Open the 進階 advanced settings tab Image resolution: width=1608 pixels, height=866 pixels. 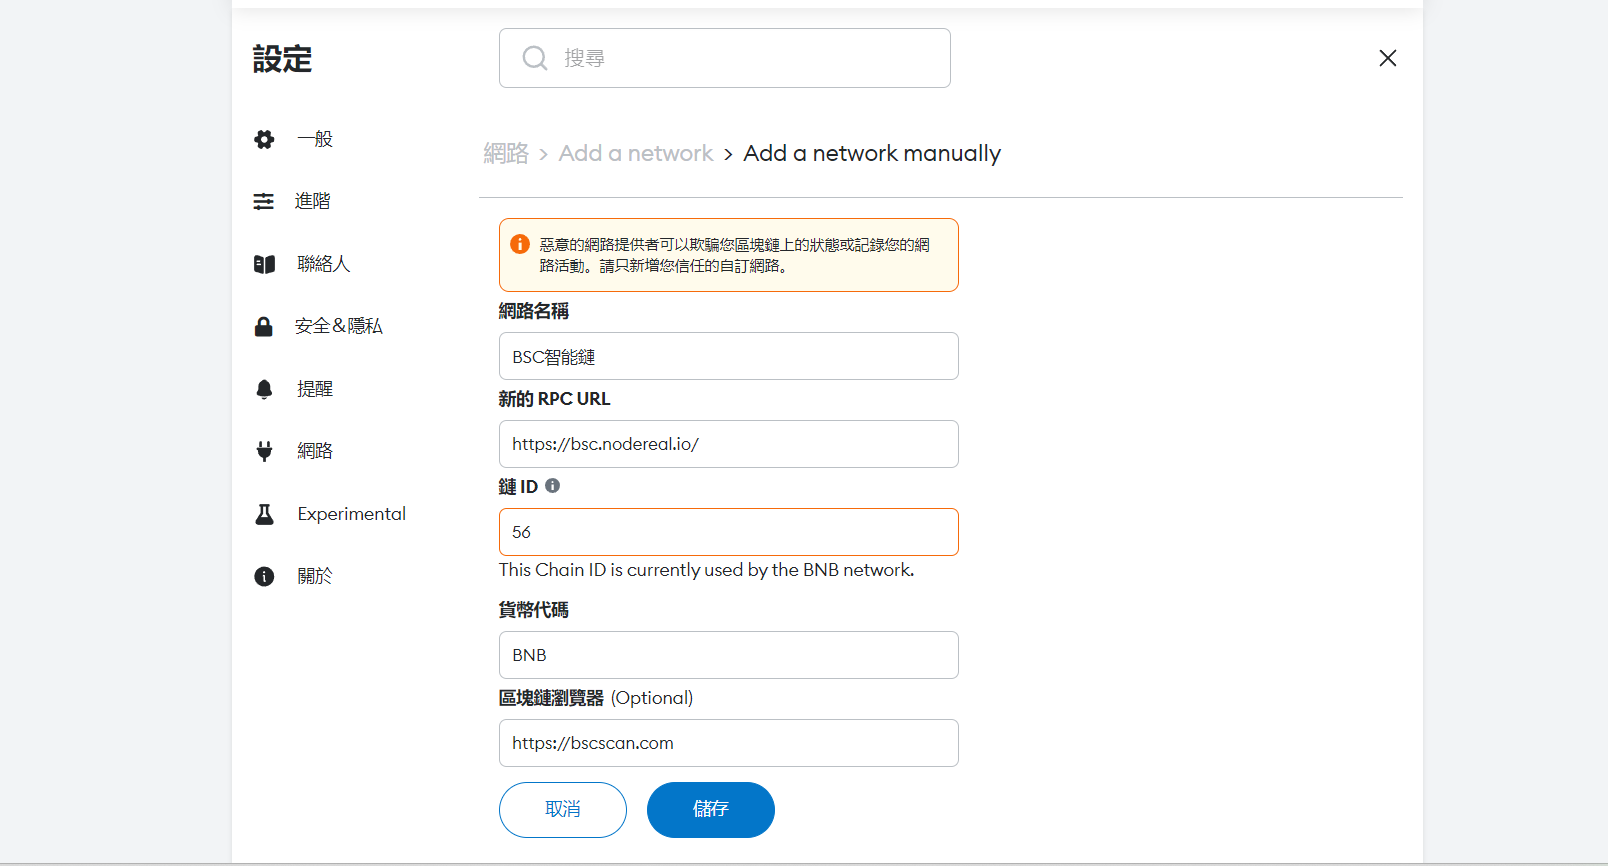[312, 201]
